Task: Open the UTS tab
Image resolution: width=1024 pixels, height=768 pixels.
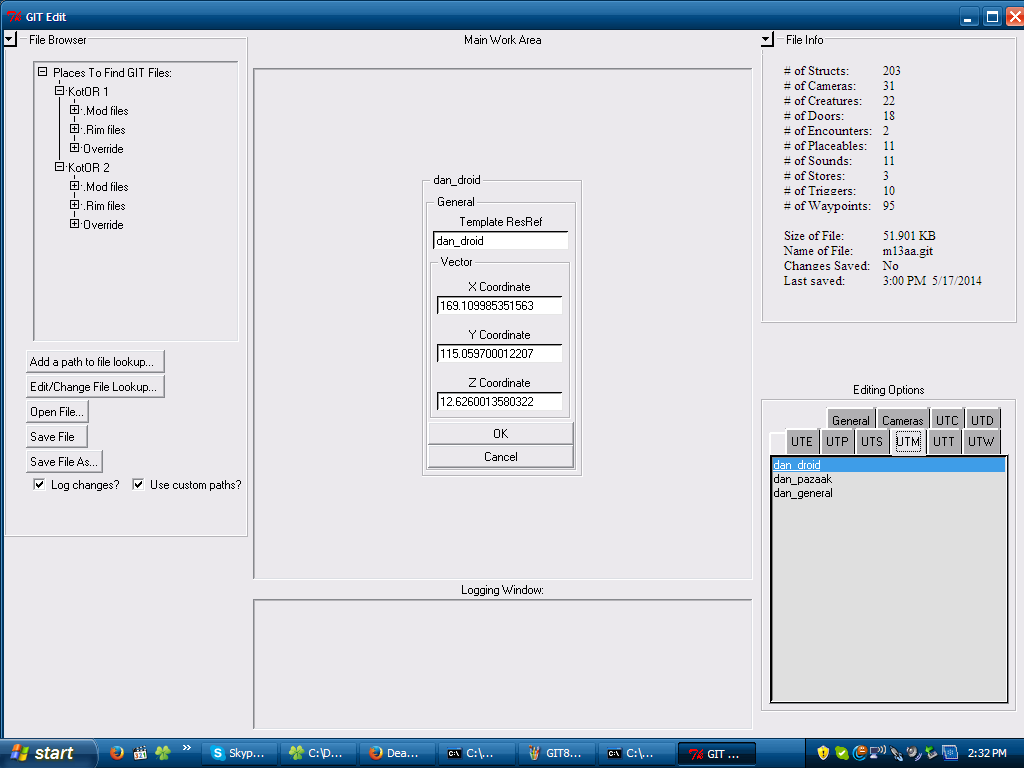Action: point(872,441)
